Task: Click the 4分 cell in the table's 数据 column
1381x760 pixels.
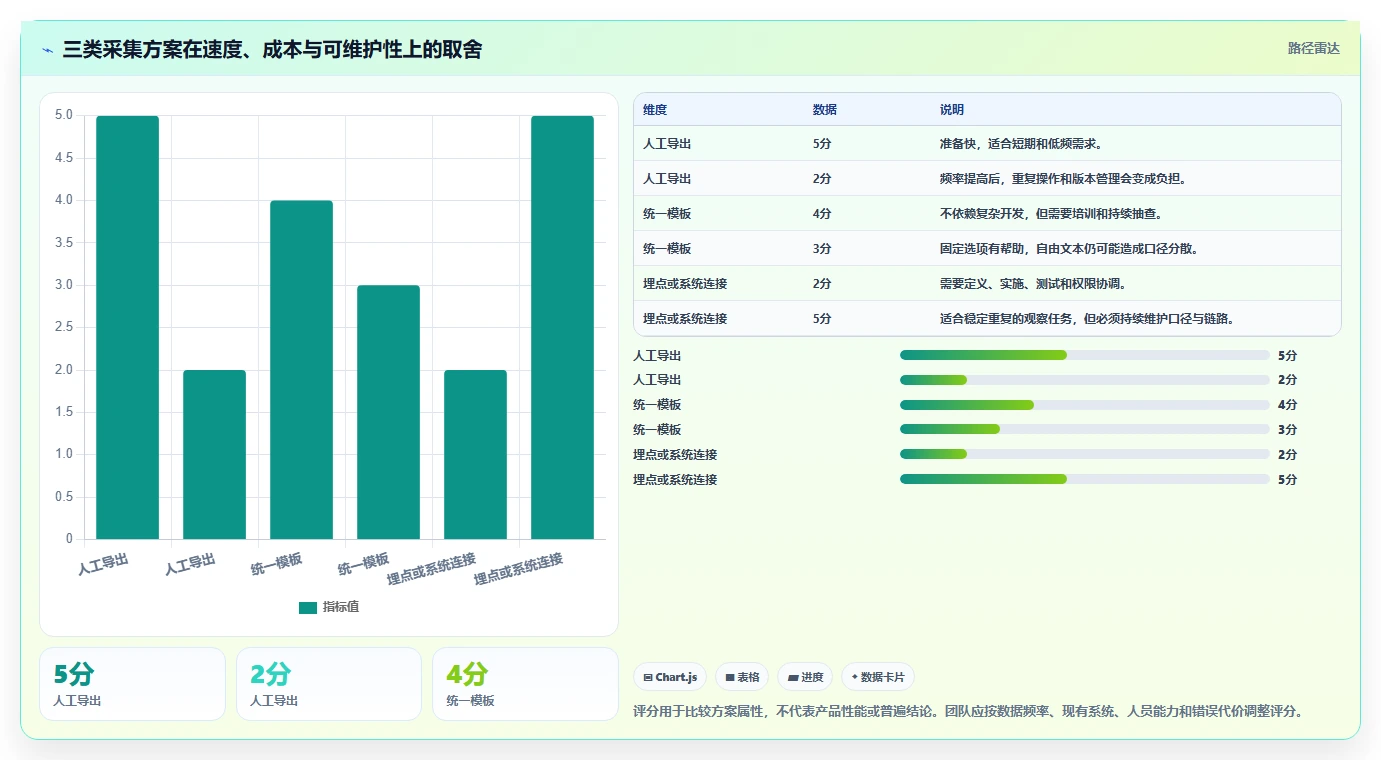Action: [822, 214]
